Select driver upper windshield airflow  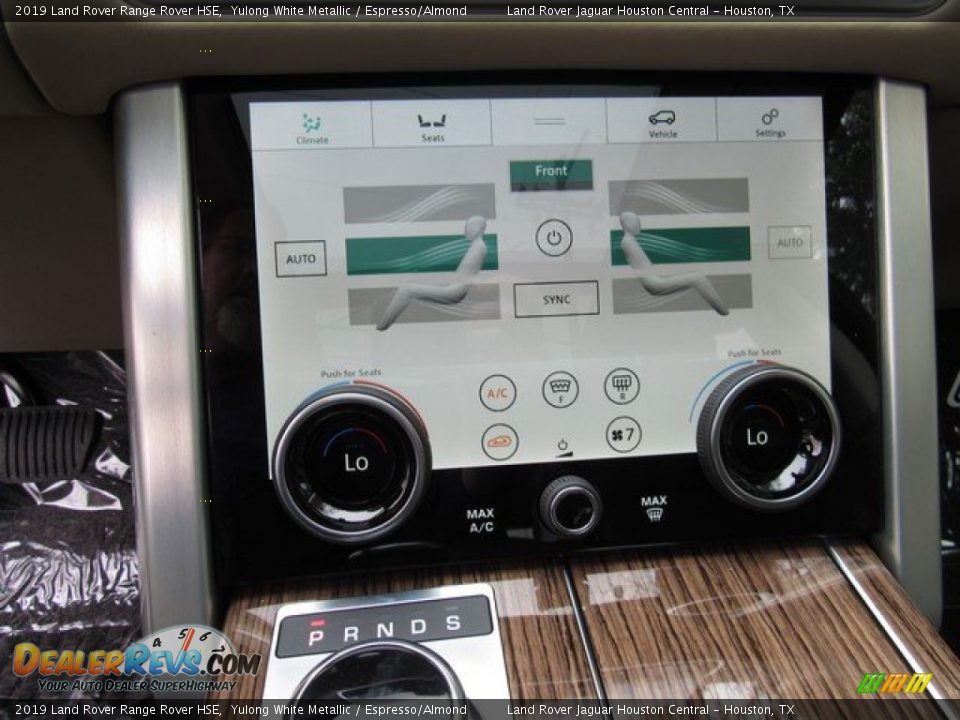[x=419, y=203]
